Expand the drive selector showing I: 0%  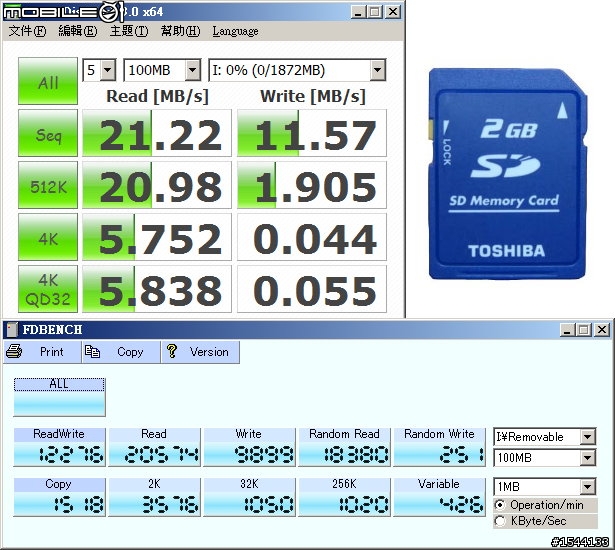click(378, 71)
